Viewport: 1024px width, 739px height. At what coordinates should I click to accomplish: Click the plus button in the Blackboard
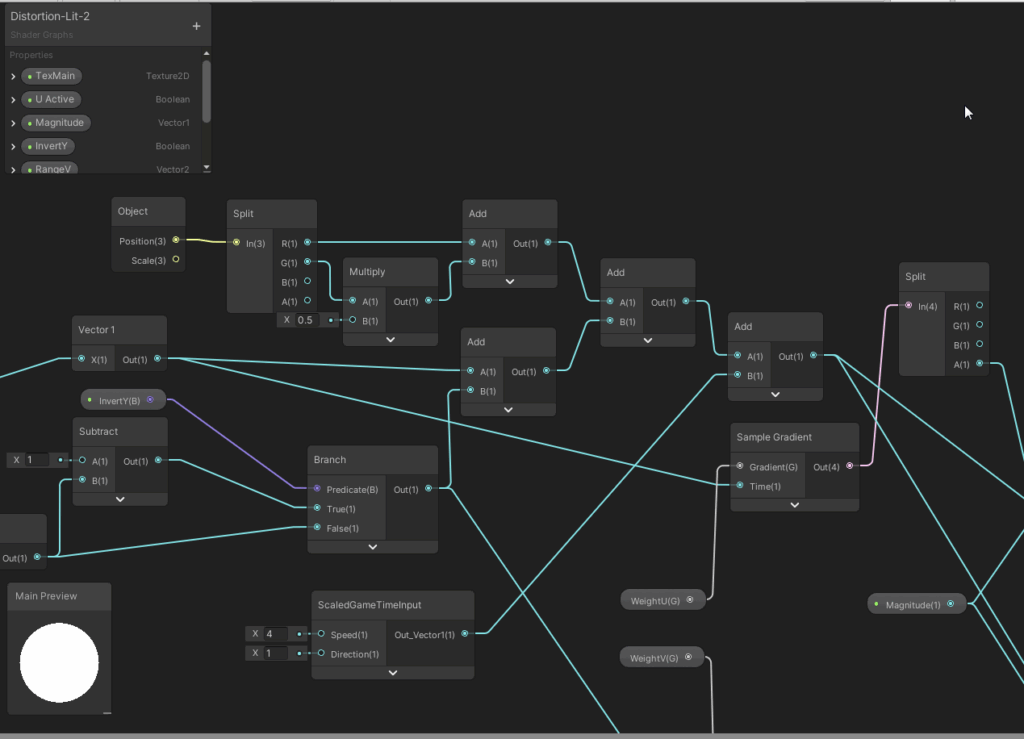coord(196,26)
